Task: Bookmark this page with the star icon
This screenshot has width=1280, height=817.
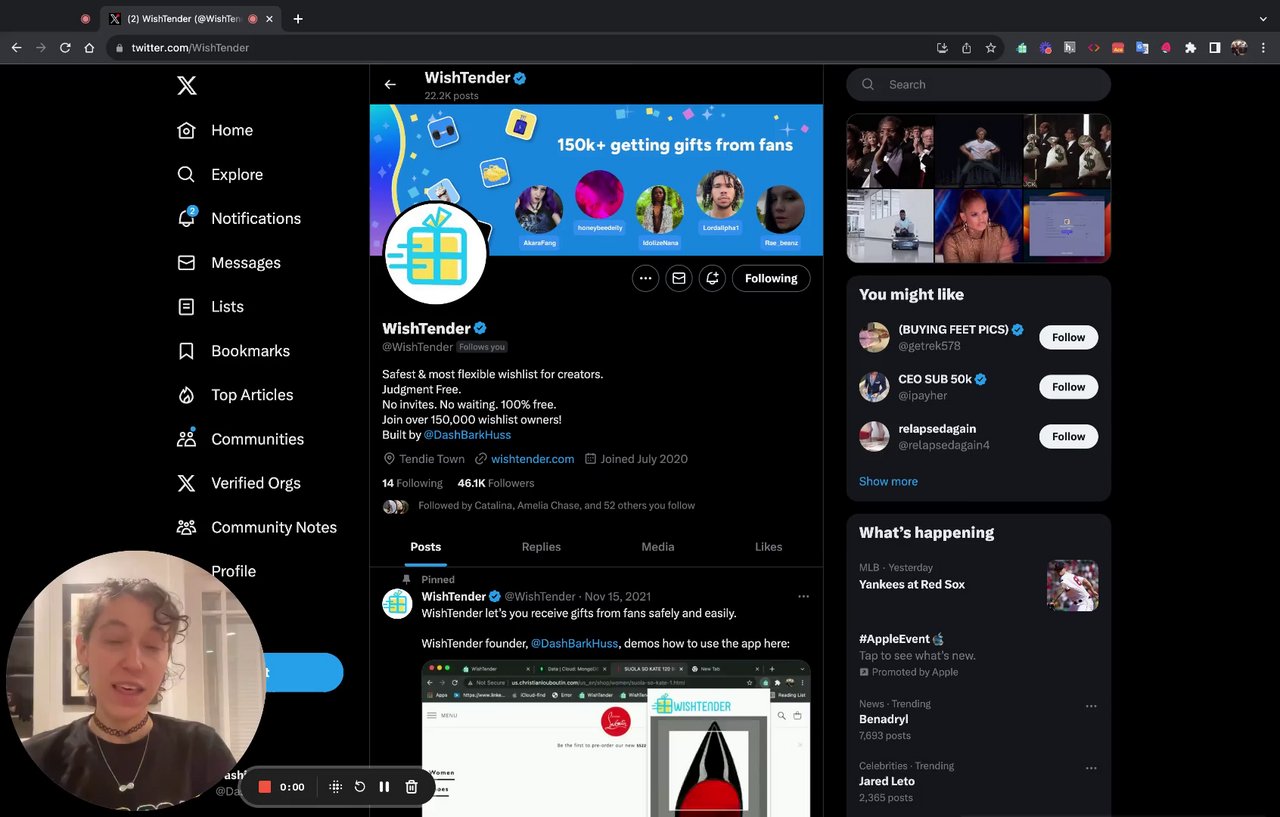Action: pyautogui.click(x=991, y=47)
